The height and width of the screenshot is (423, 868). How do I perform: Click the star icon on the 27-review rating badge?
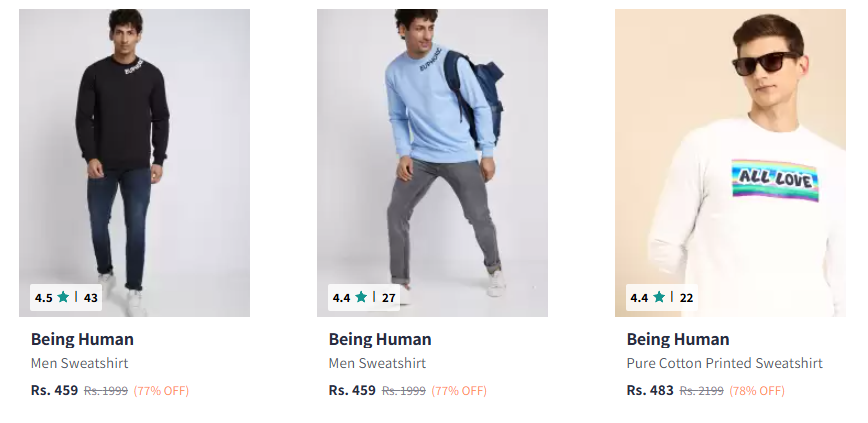361,297
